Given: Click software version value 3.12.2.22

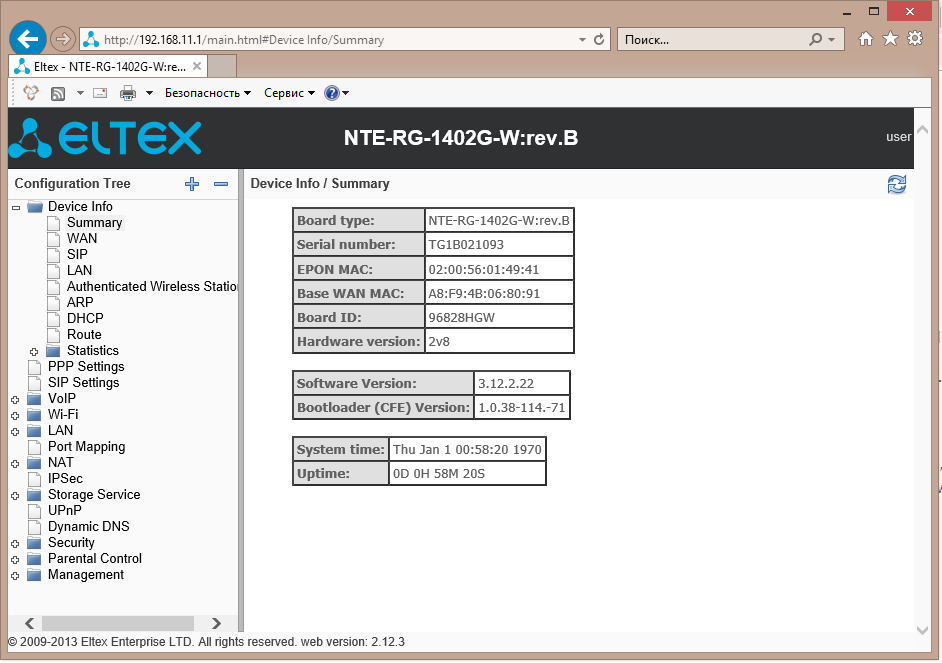Looking at the screenshot, I should (506, 384).
